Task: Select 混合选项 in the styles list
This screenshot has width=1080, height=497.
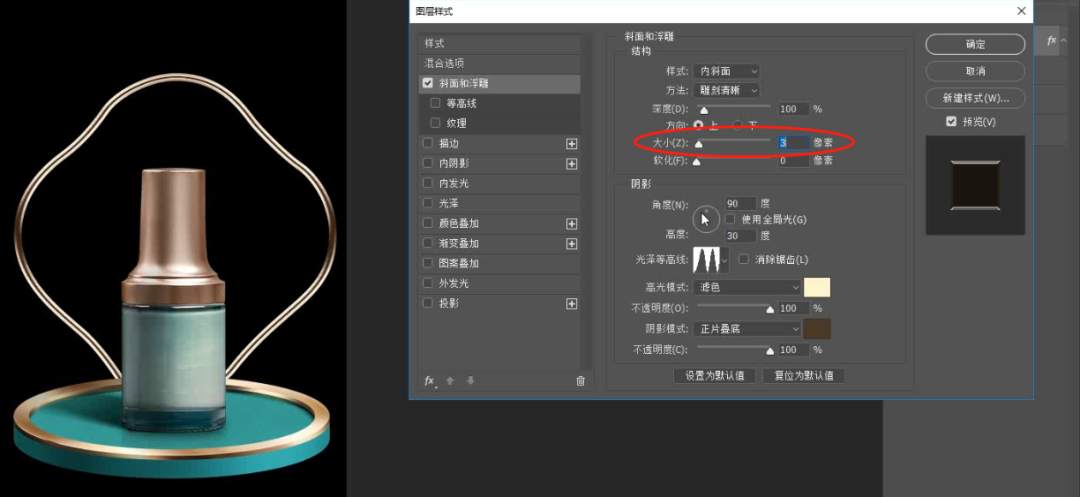Action: coord(499,63)
